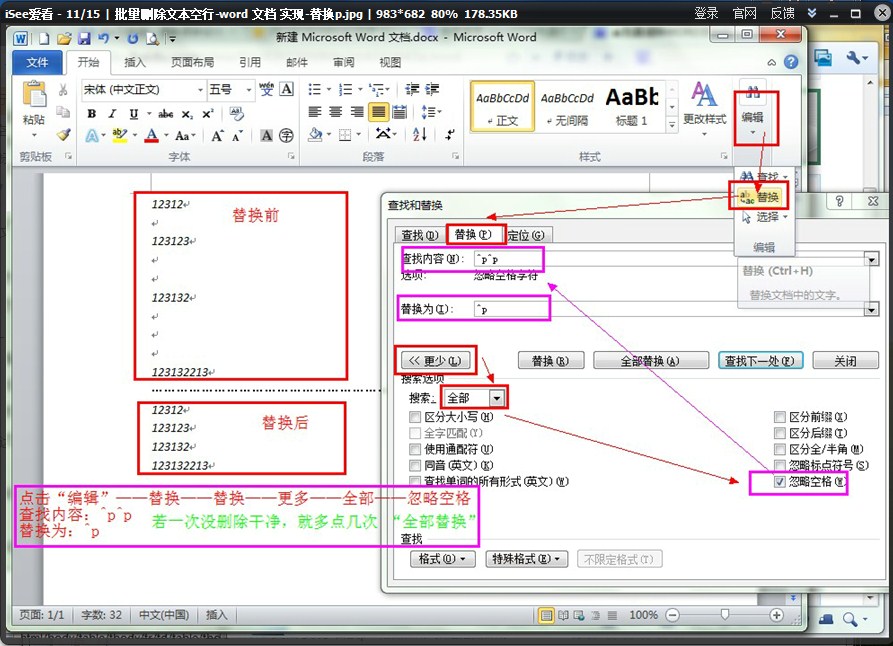893x646 pixels.
Task: Click the zoom slider handle
Action: pyautogui.click(x=724, y=615)
